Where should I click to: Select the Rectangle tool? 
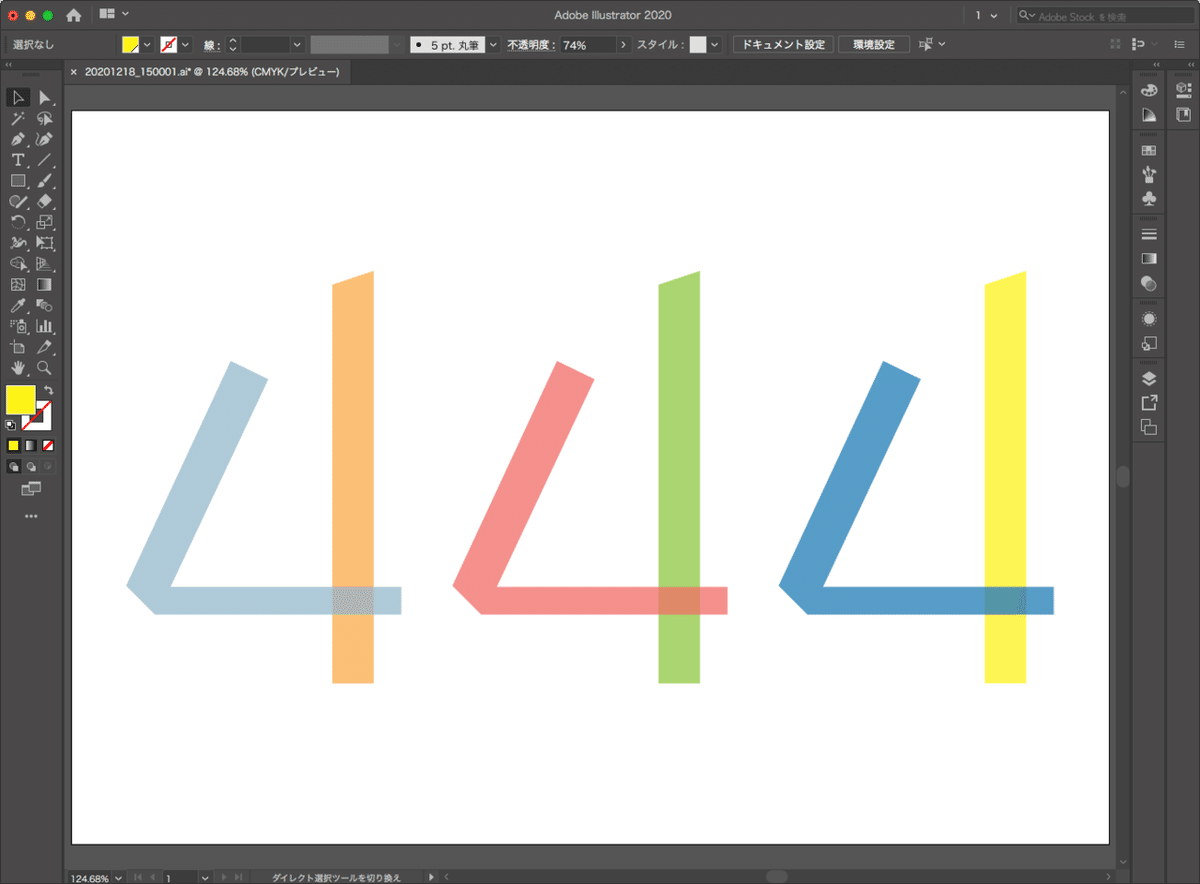pos(18,181)
